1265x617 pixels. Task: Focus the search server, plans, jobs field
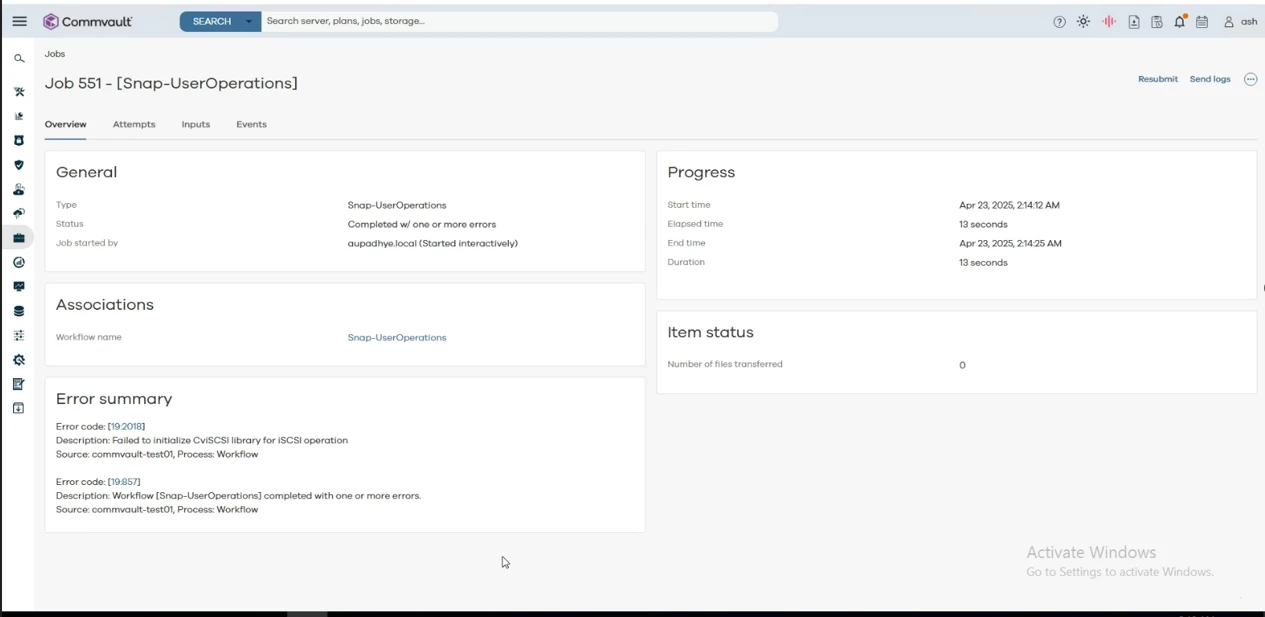point(519,21)
